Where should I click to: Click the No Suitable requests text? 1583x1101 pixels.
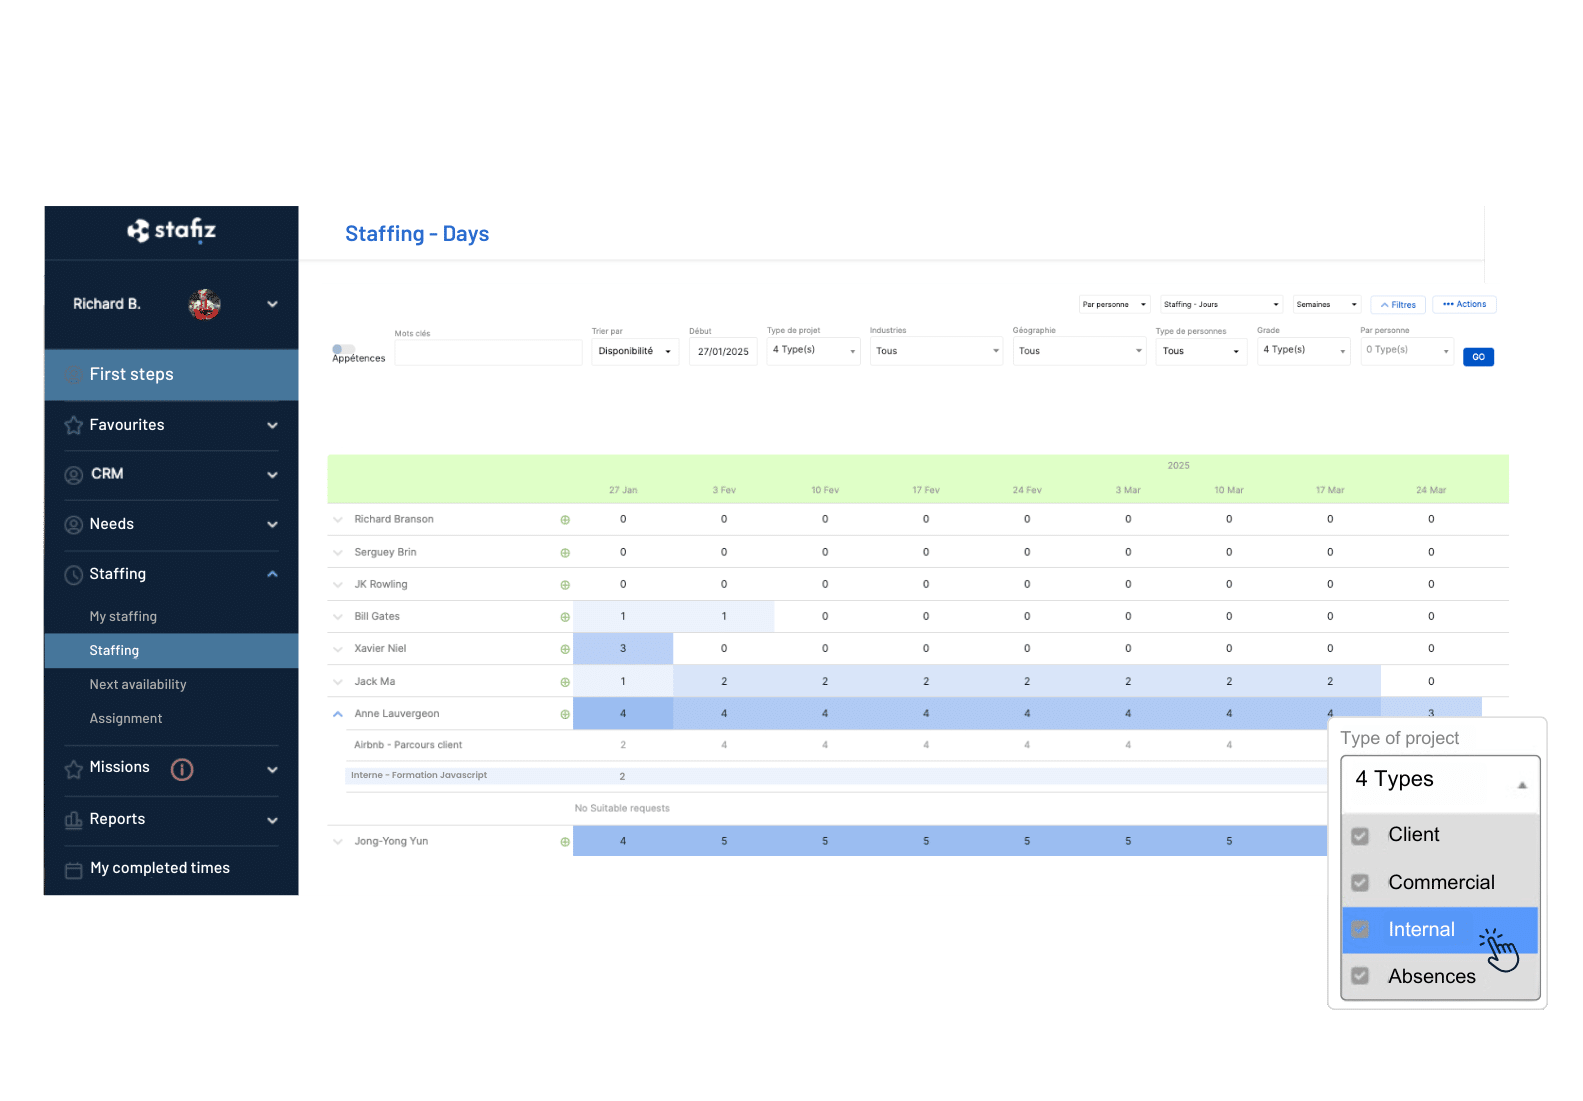pyautogui.click(x=622, y=808)
